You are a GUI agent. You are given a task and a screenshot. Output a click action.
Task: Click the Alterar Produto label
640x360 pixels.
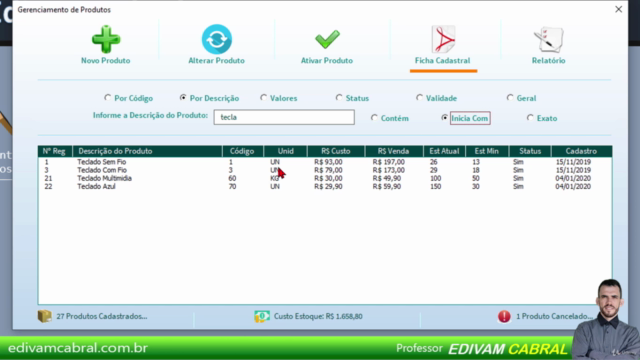pyautogui.click(x=216, y=60)
